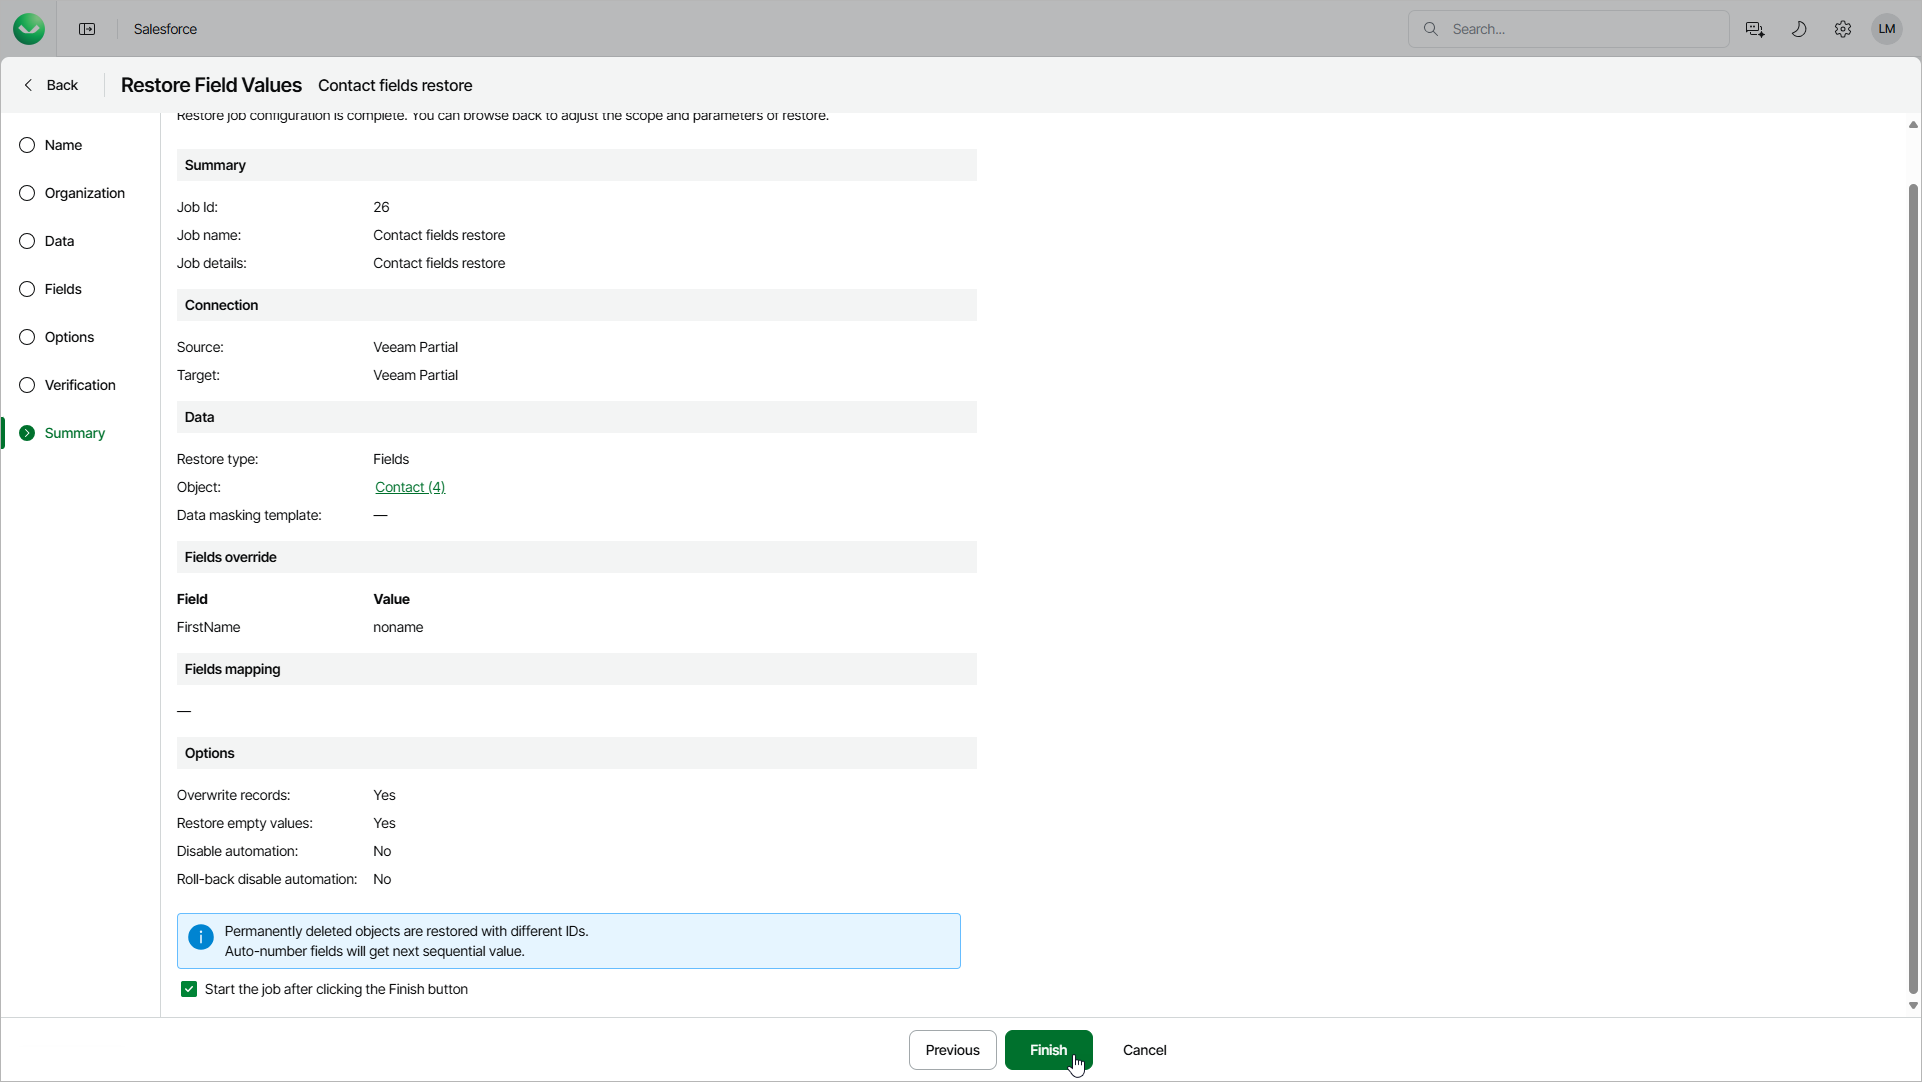Go to the Verification step
1922x1082 pixels.
point(80,385)
